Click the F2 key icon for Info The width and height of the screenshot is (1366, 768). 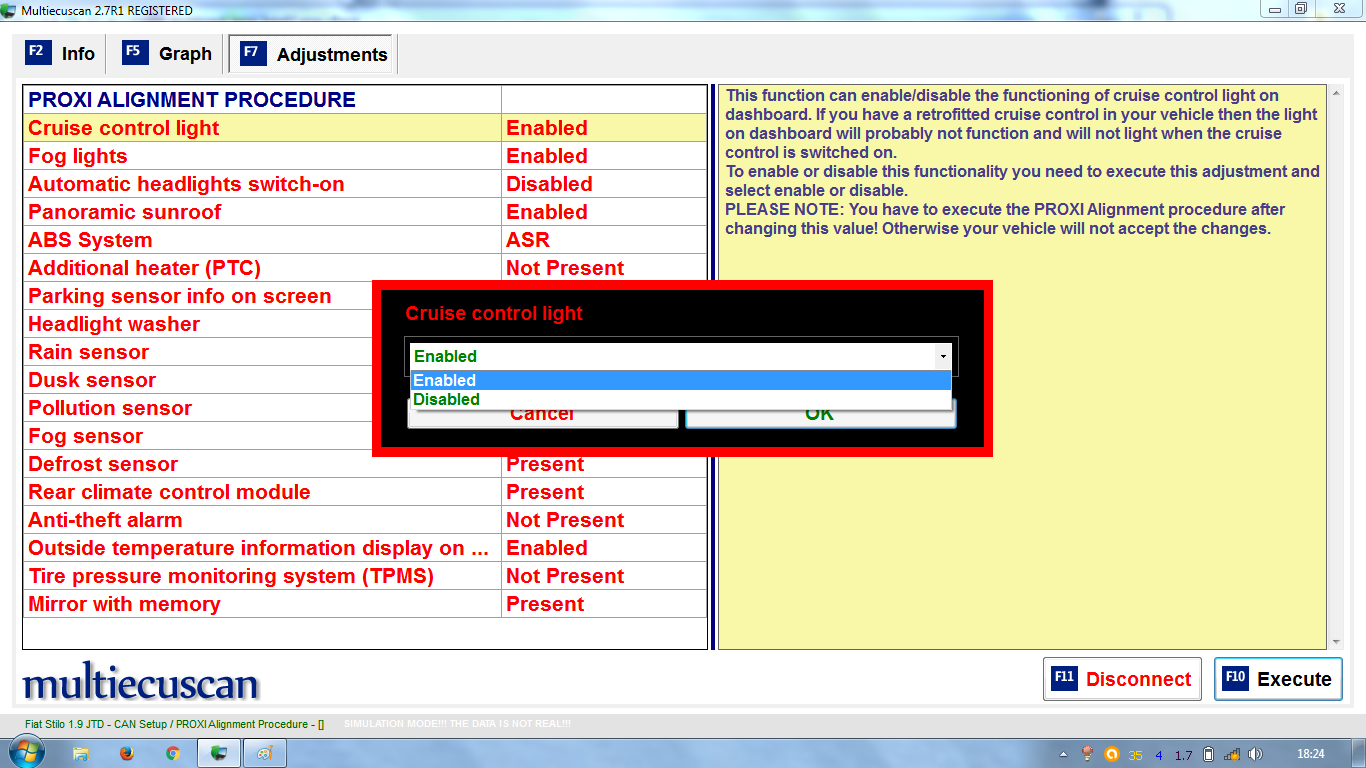tap(37, 52)
